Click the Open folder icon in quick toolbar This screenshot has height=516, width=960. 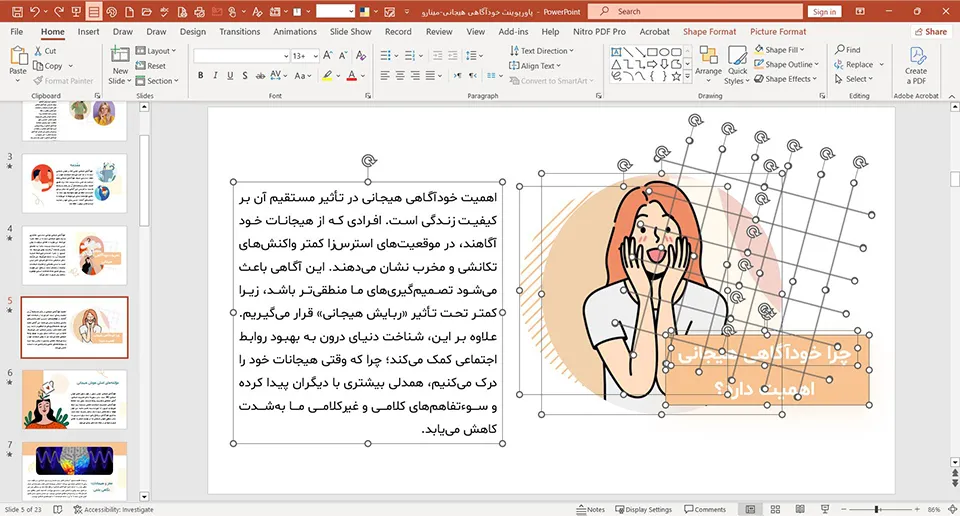tap(146, 12)
